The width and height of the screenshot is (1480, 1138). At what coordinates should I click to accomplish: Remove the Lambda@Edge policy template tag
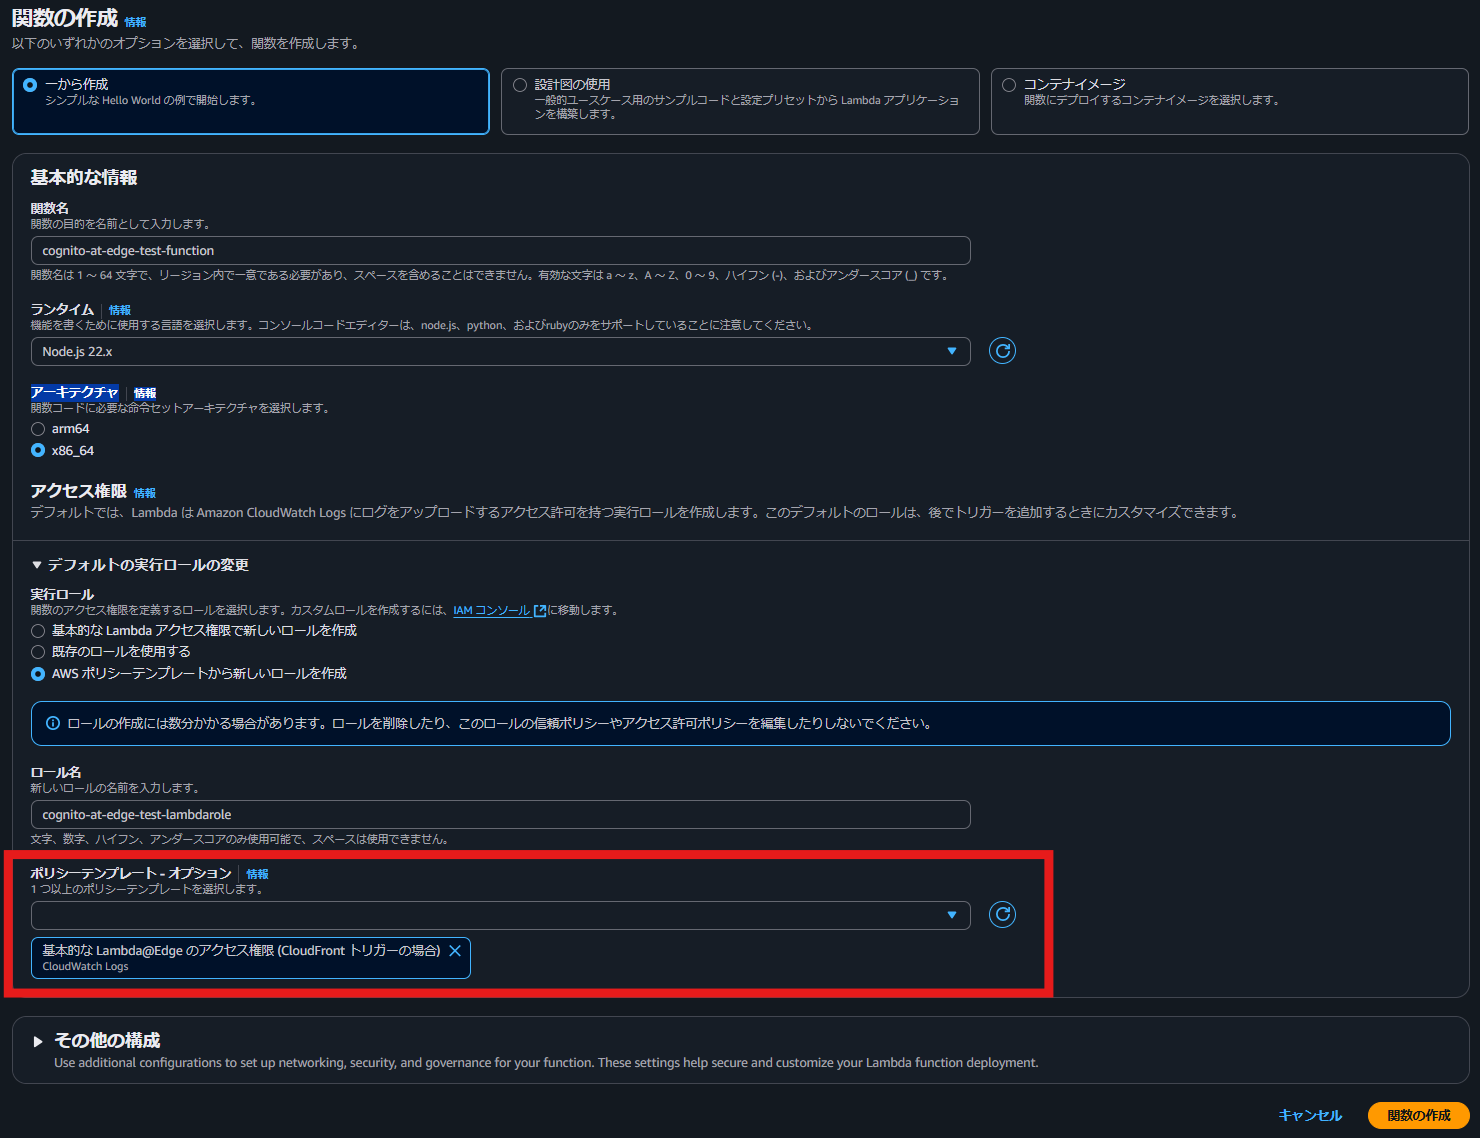[455, 951]
